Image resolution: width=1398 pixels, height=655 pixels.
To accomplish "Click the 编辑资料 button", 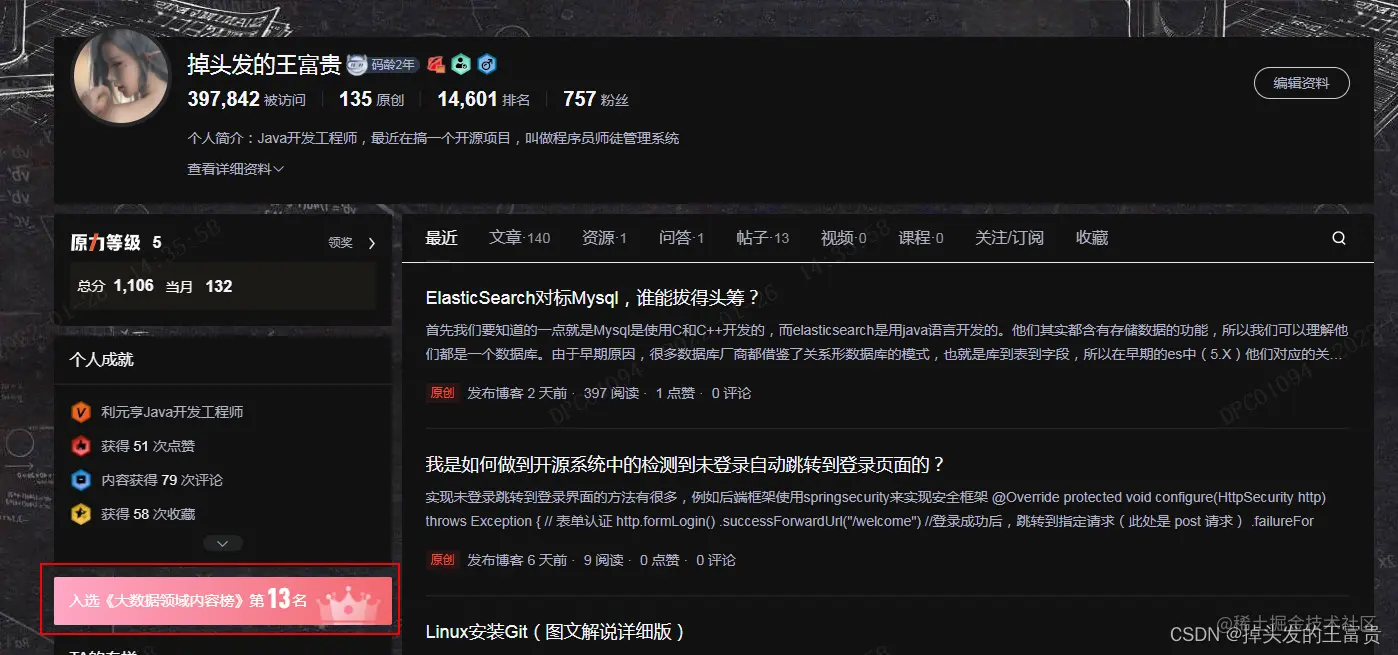I will 1301,84.
